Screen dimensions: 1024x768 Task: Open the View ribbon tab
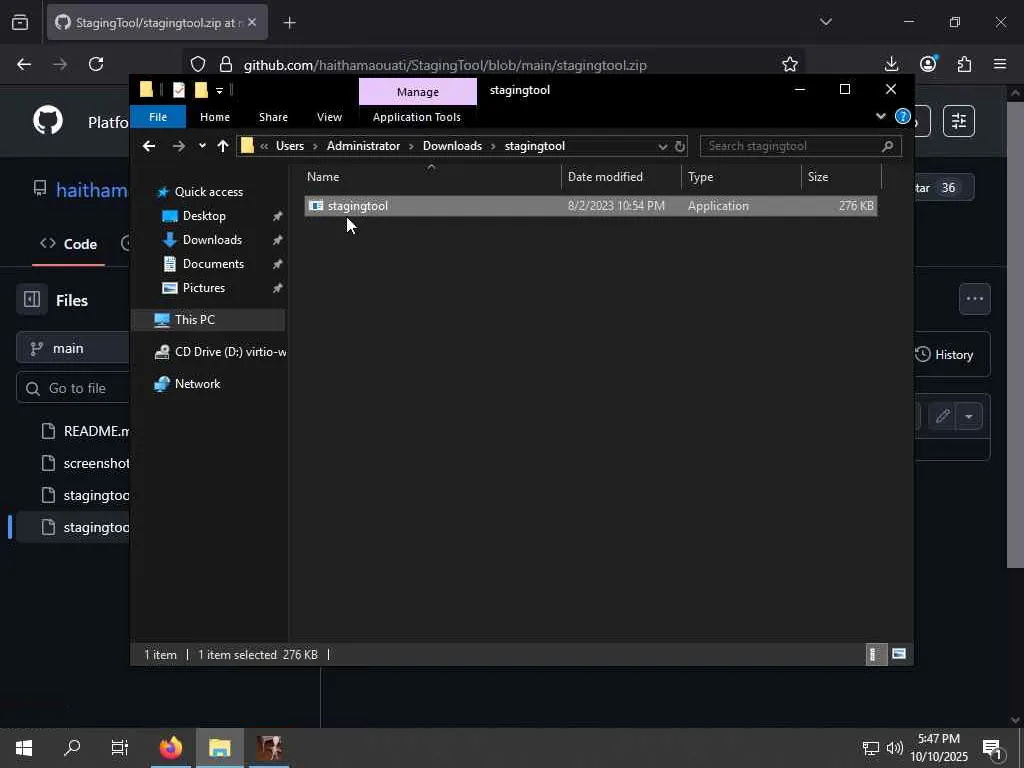coord(329,117)
